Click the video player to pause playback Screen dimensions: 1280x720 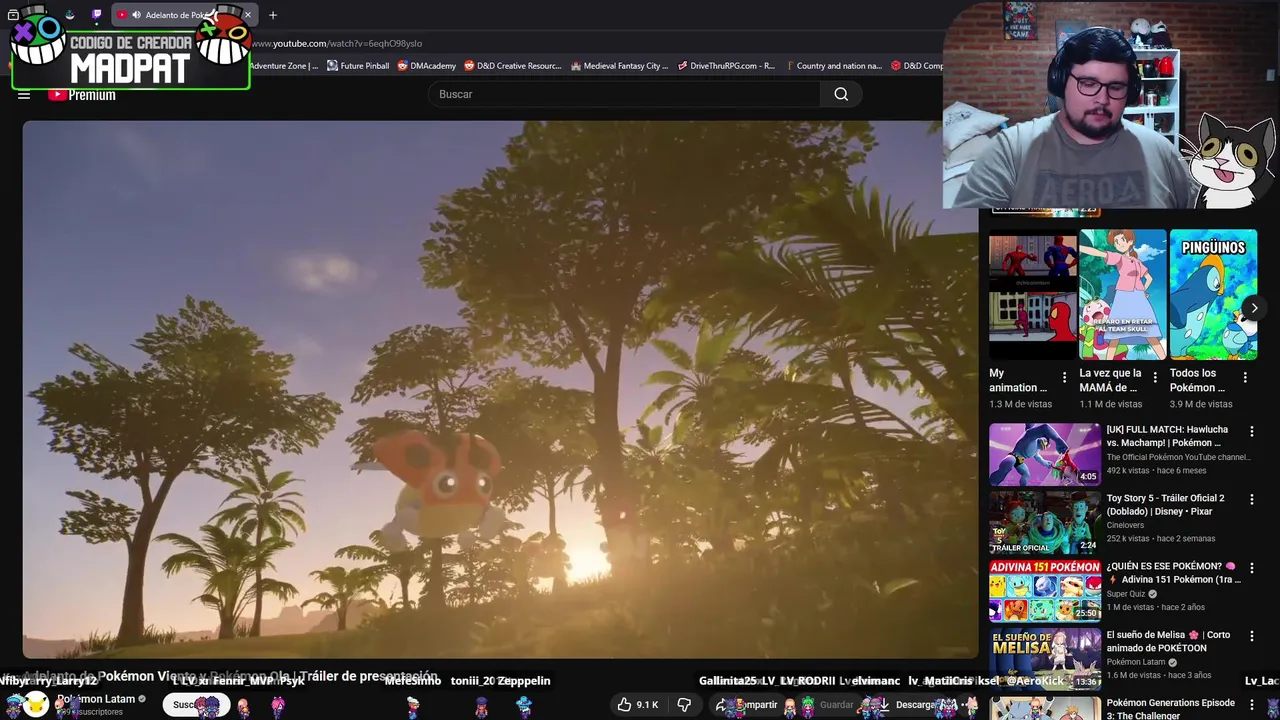pos(500,390)
